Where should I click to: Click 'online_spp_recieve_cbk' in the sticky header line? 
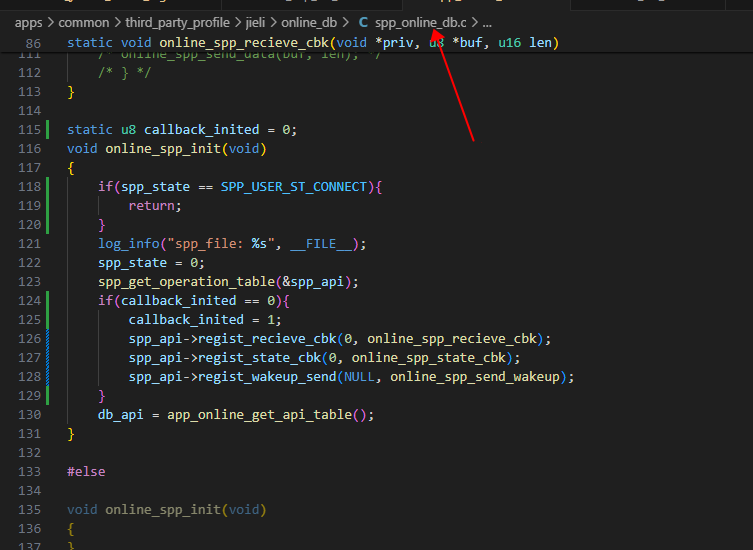pos(244,43)
